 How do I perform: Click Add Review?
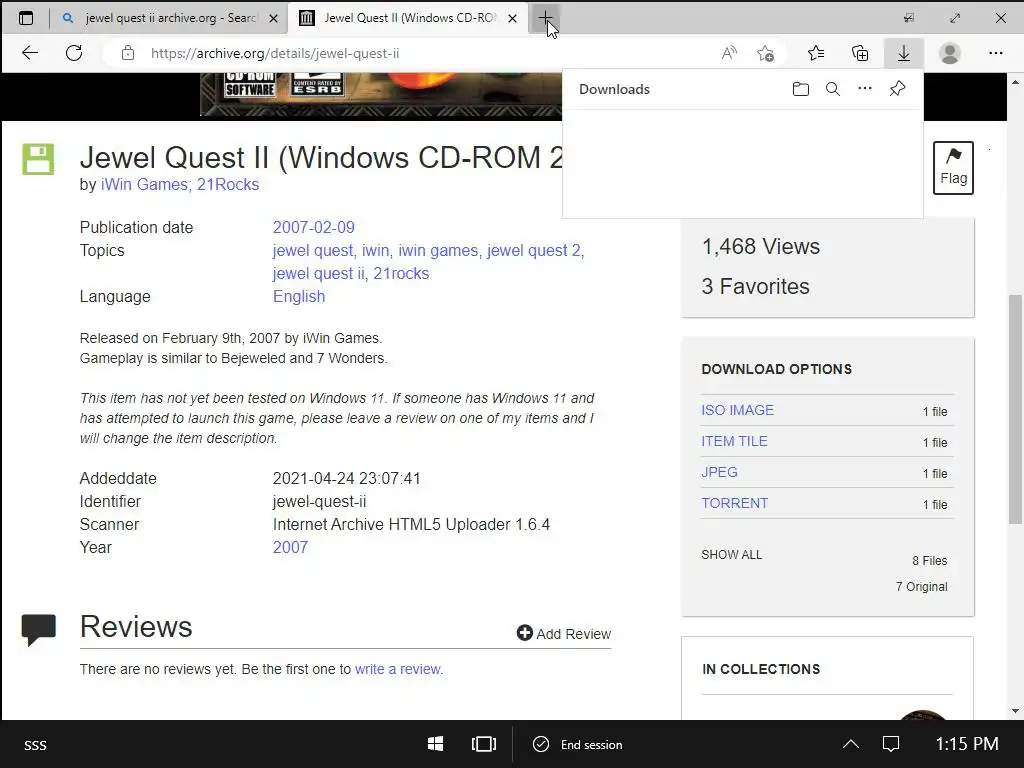pyautogui.click(x=564, y=633)
